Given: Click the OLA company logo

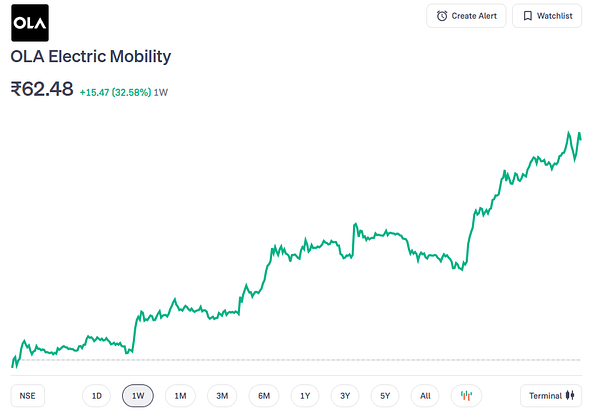Looking at the screenshot, I should tap(30, 23).
